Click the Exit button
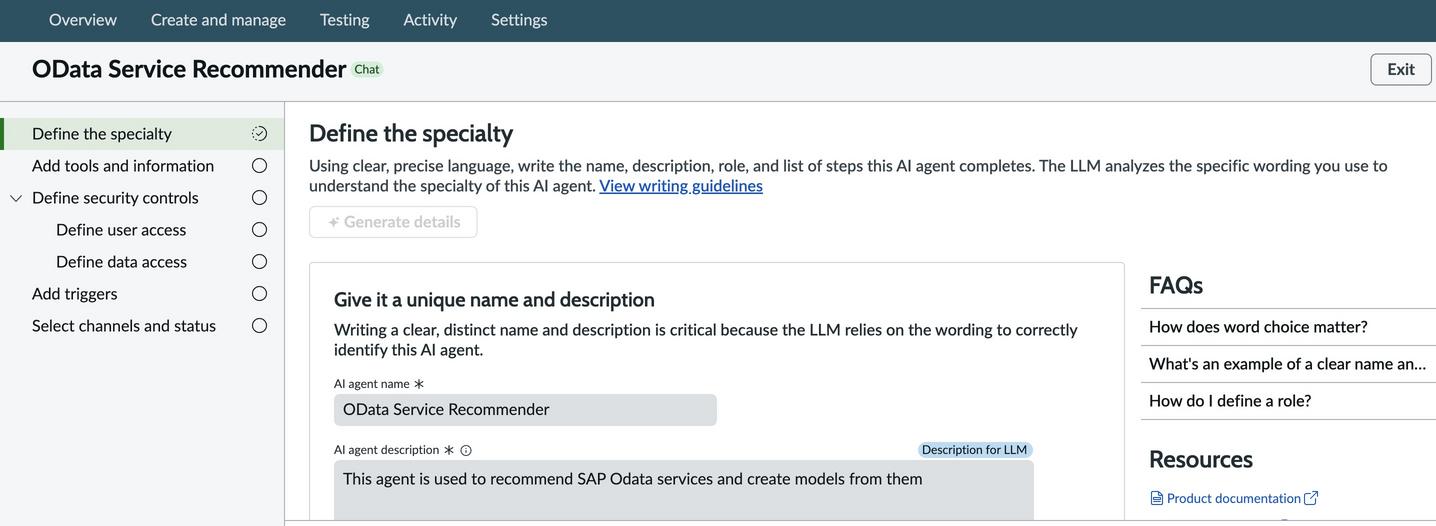1436x526 pixels. pyautogui.click(x=1401, y=69)
